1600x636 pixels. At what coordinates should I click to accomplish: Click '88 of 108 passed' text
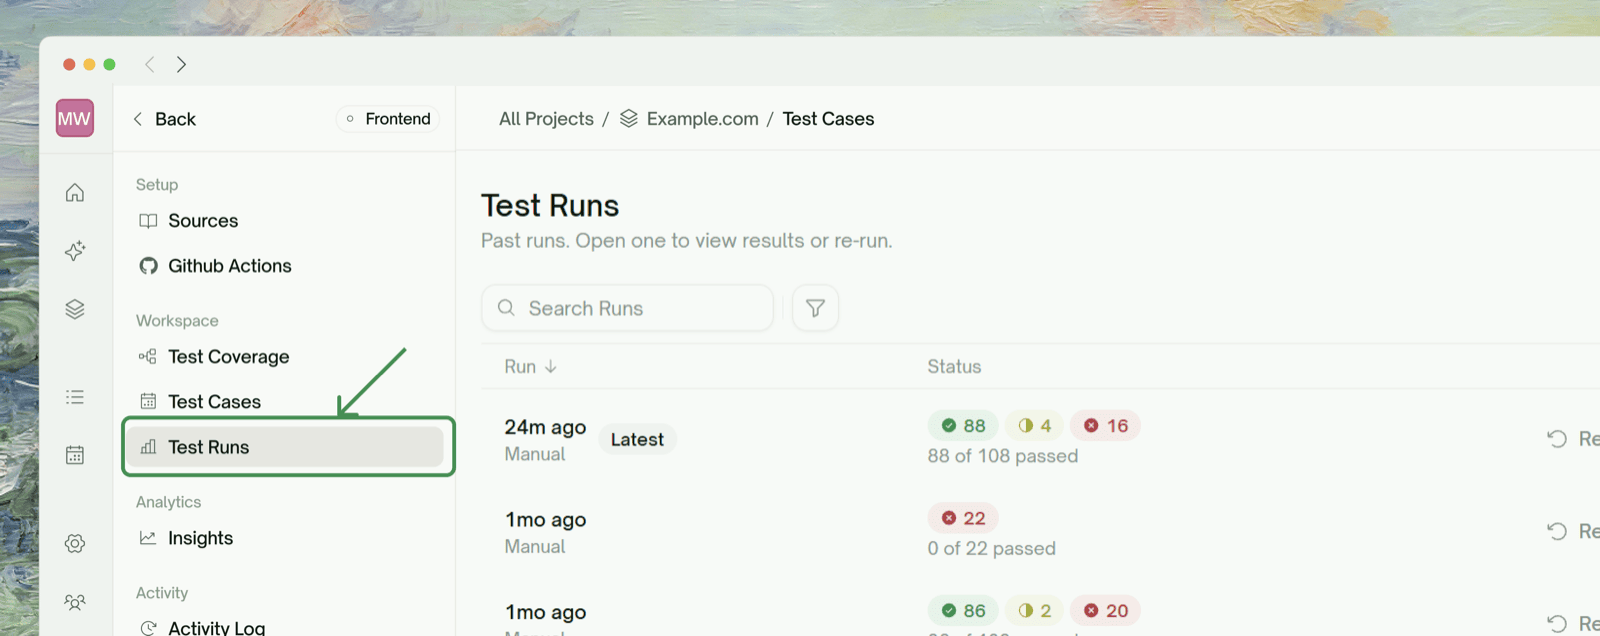[x=1003, y=456]
